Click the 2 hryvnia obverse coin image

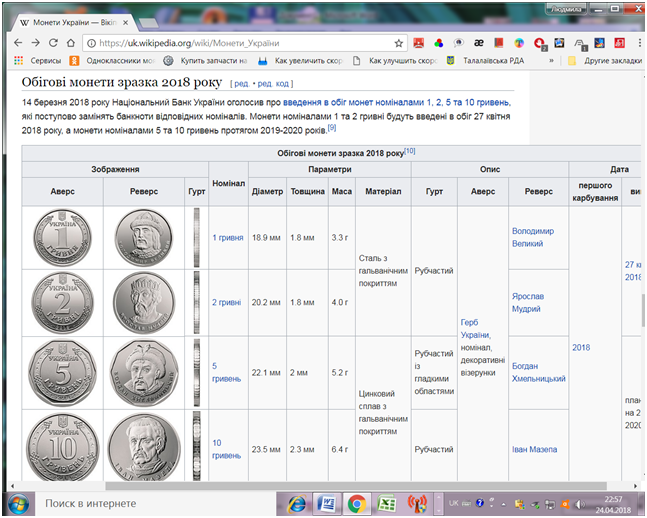[x=62, y=303]
